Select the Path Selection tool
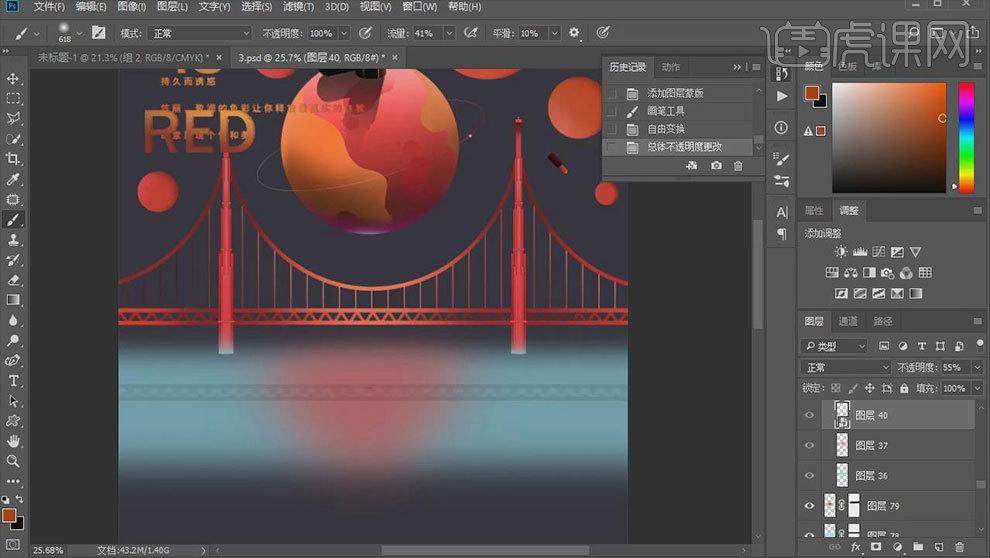This screenshot has height=558, width=990. point(13,401)
